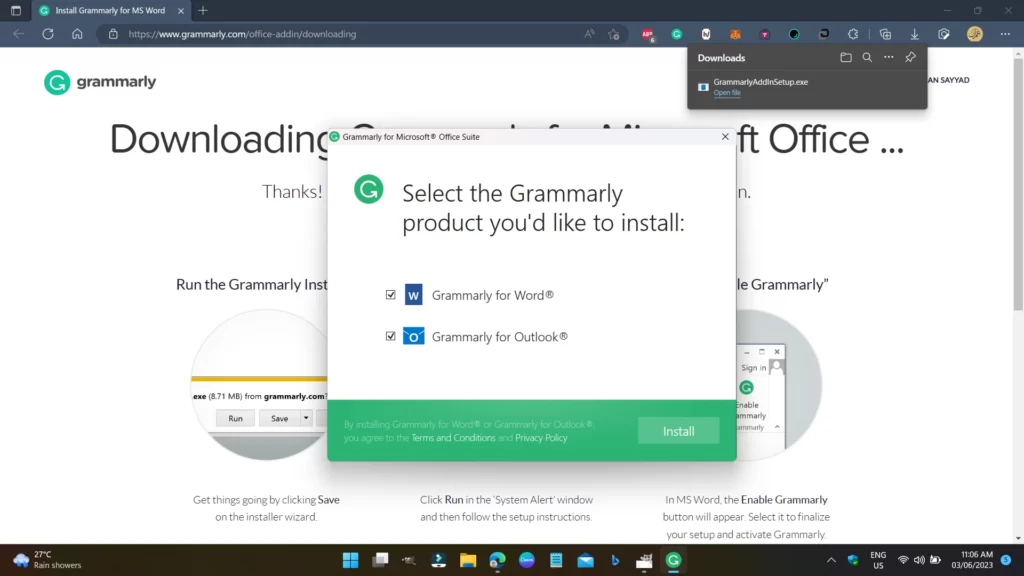Screen dimensions: 1024x576
Task: Switch the ENG US input language
Action: tap(878, 560)
